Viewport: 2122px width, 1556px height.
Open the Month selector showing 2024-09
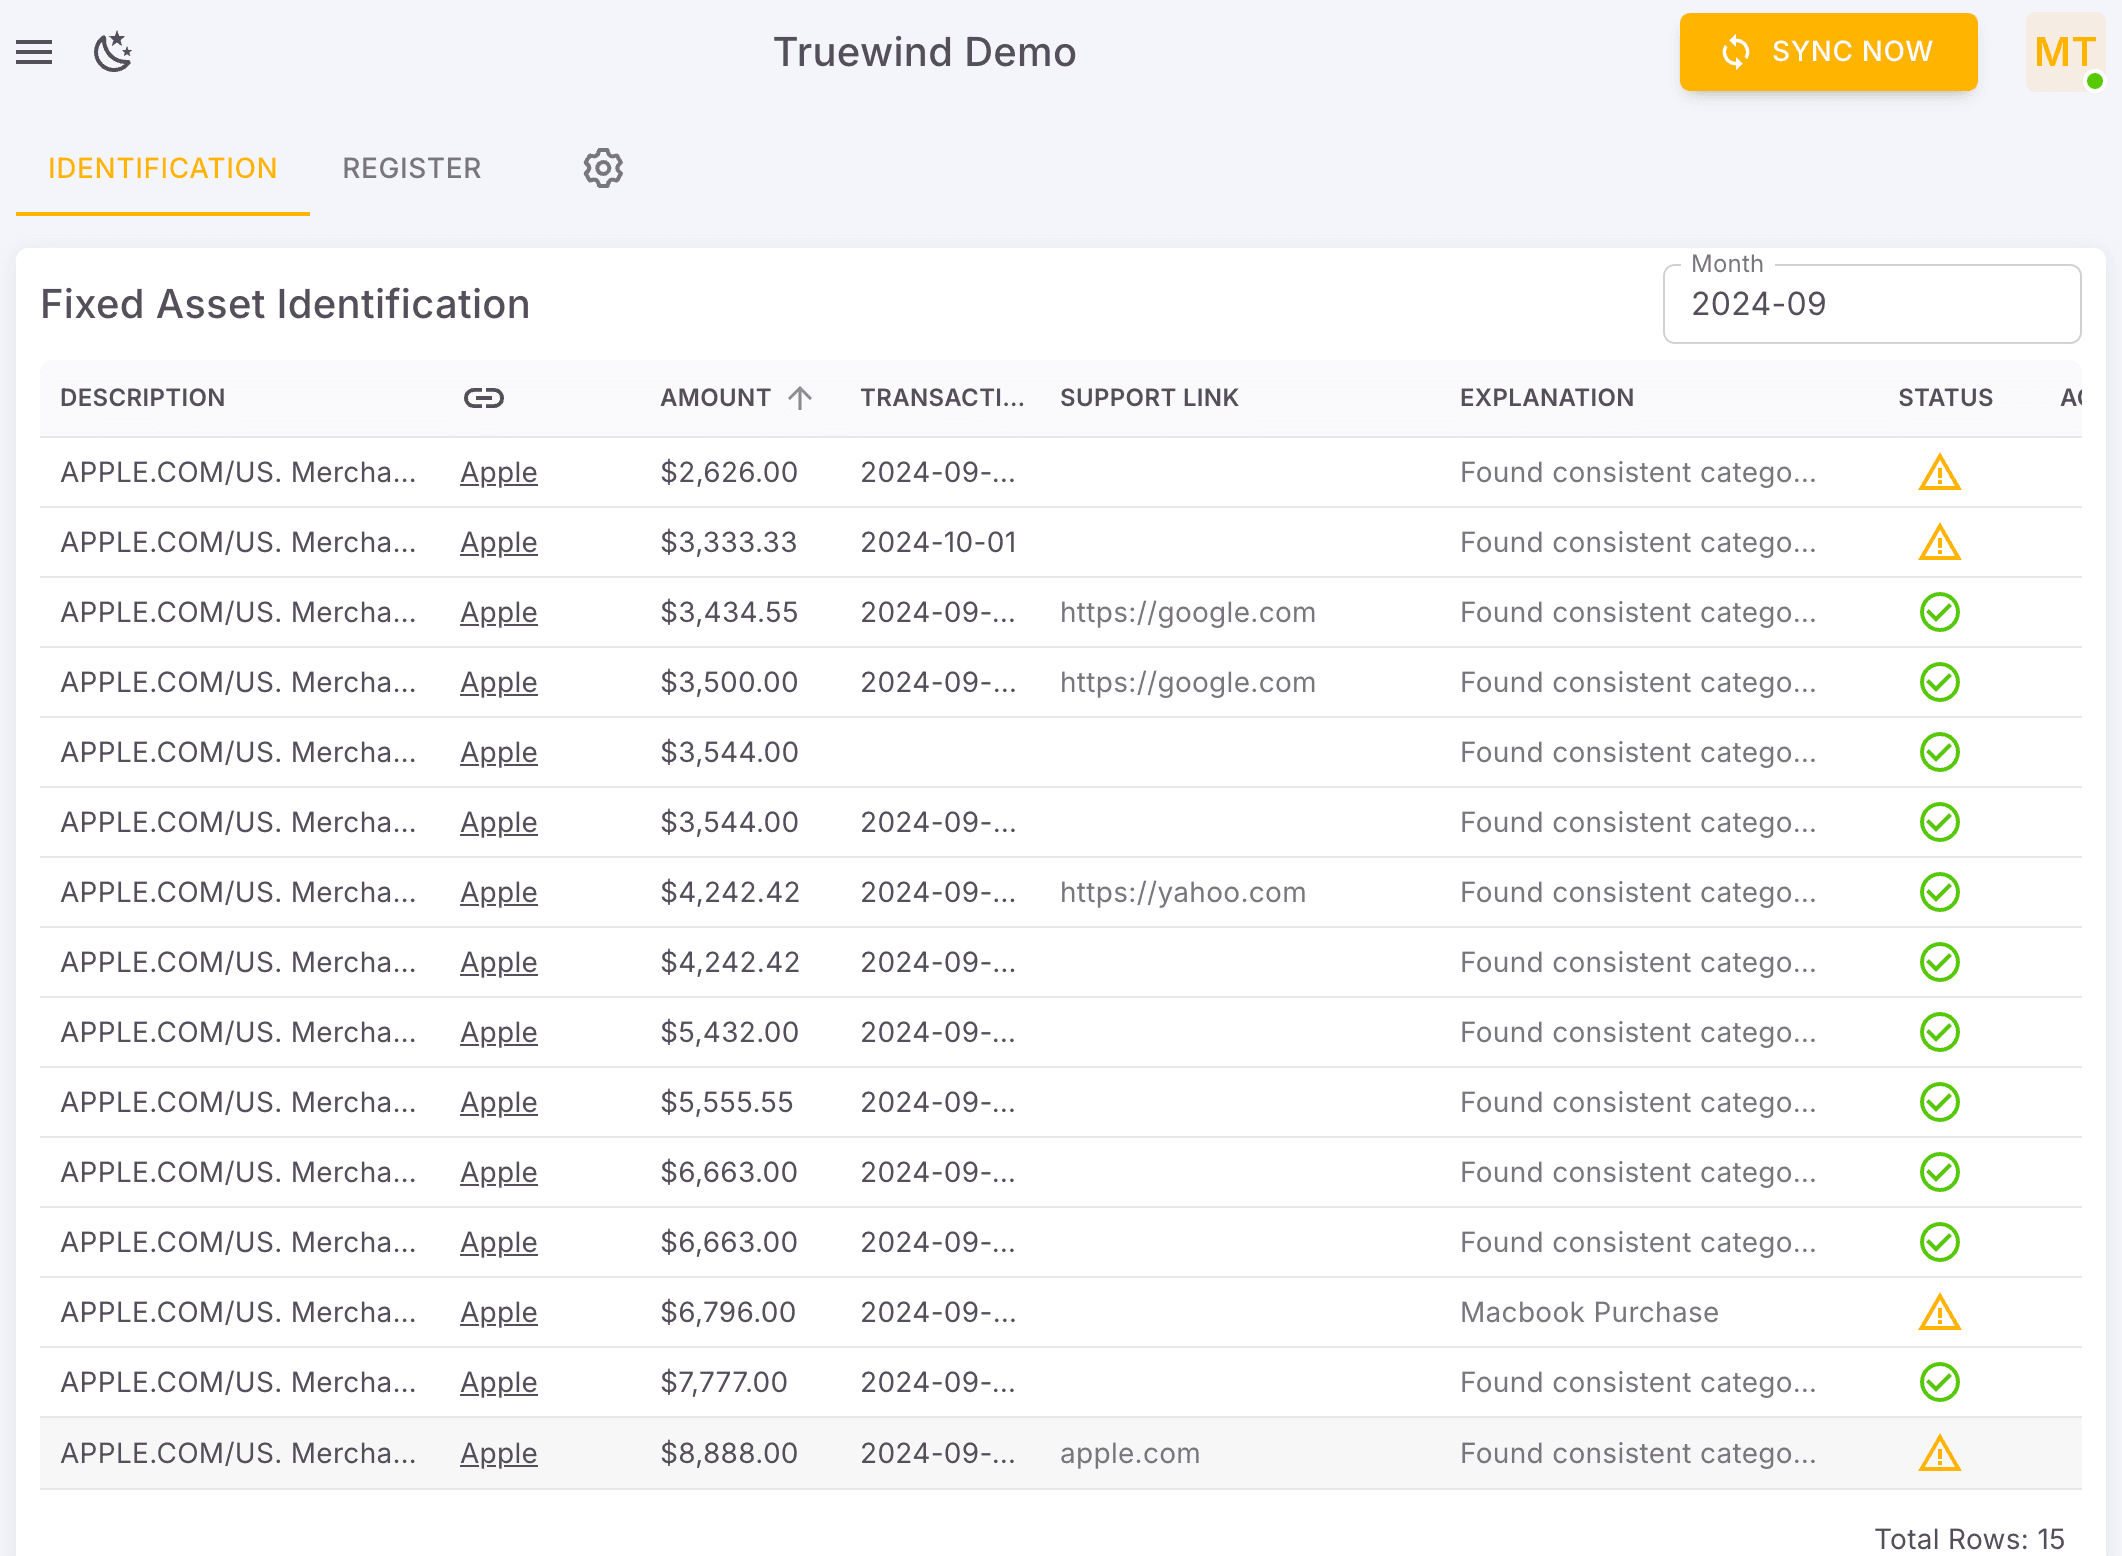[1871, 304]
